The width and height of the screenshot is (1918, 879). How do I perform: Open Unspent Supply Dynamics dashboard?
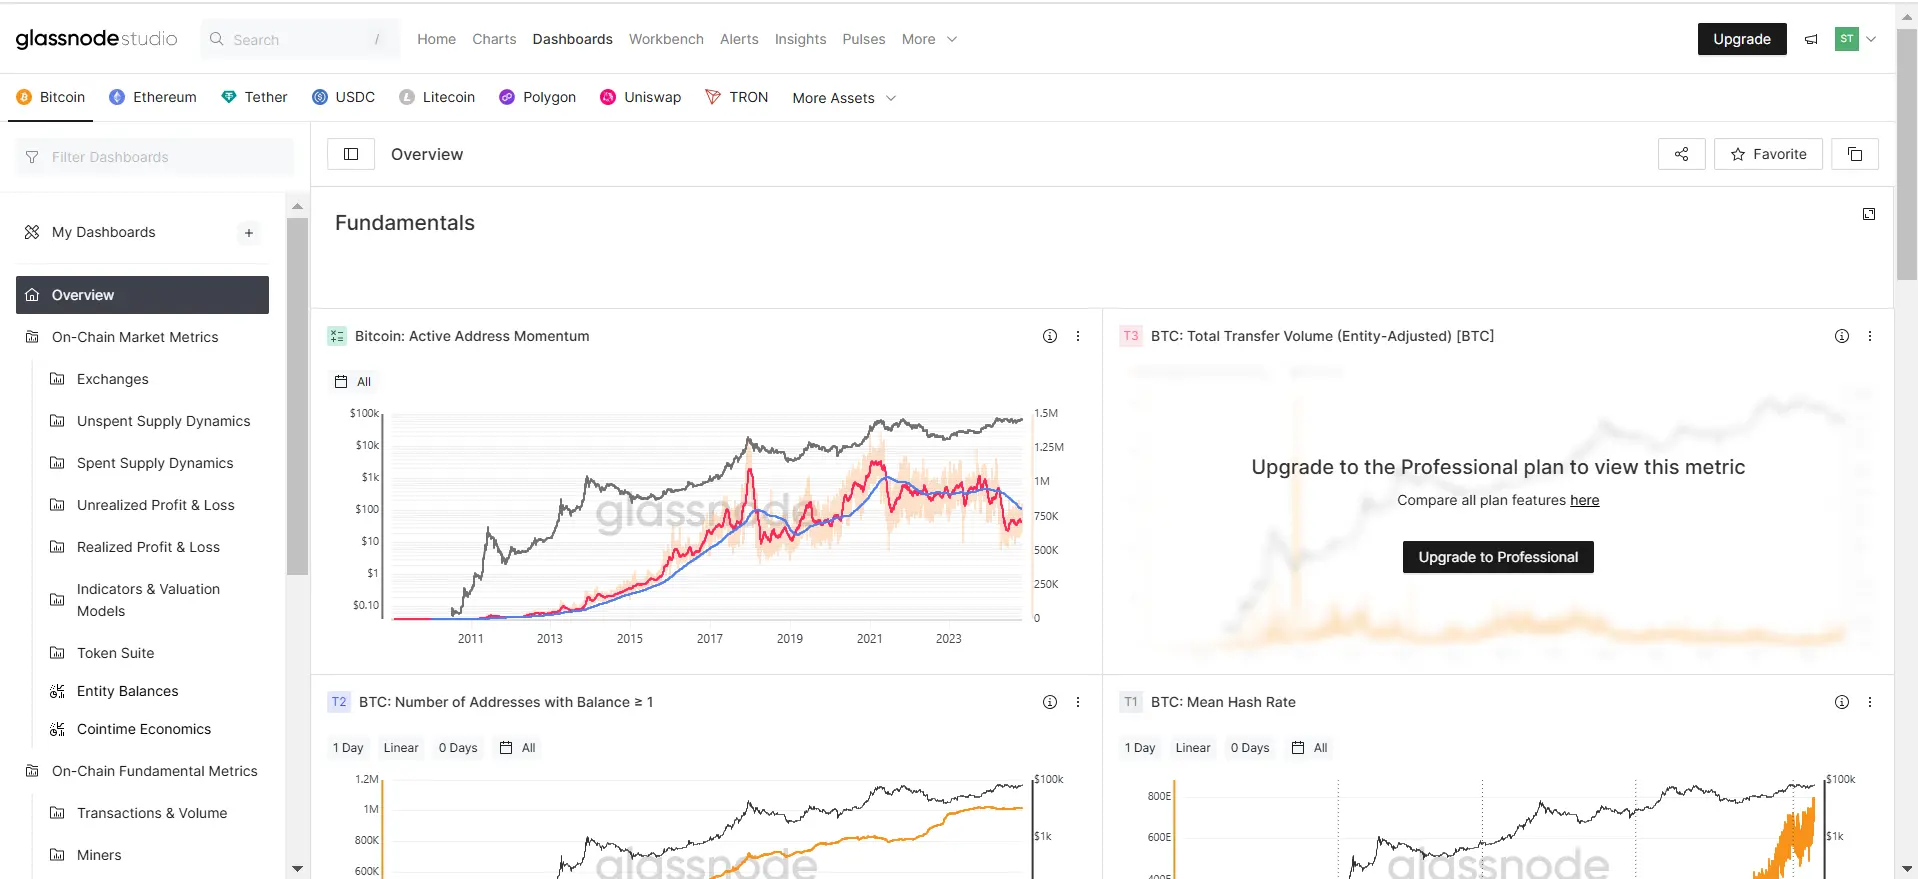tap(163, 421)
